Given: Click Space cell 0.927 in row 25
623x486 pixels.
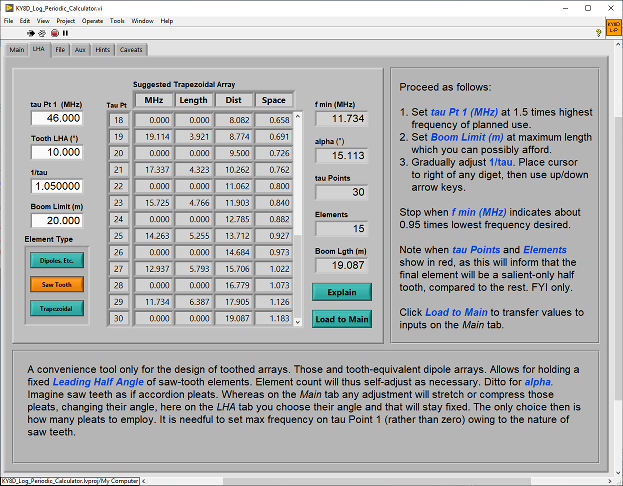Looking at the screenshot, I should point(273,236).
